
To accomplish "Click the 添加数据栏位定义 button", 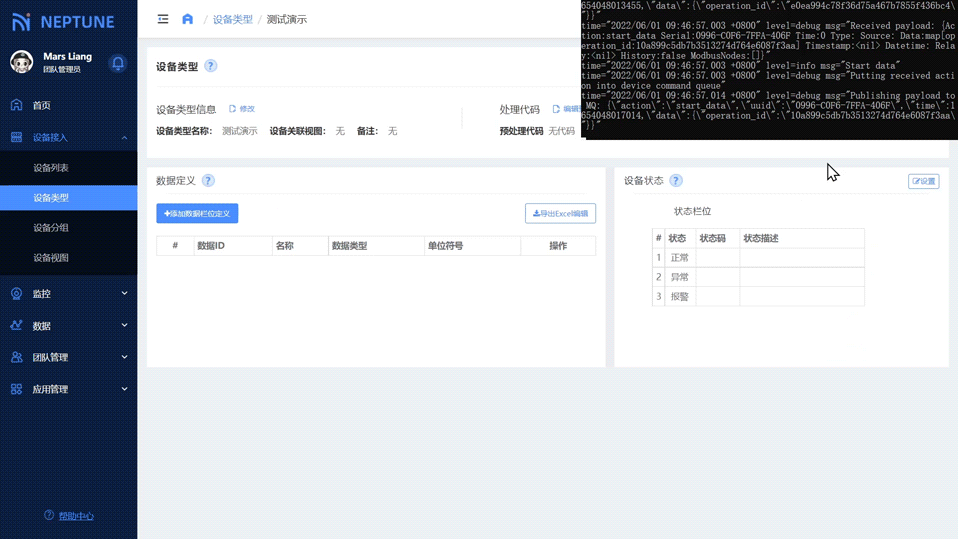I will point(197,213).
